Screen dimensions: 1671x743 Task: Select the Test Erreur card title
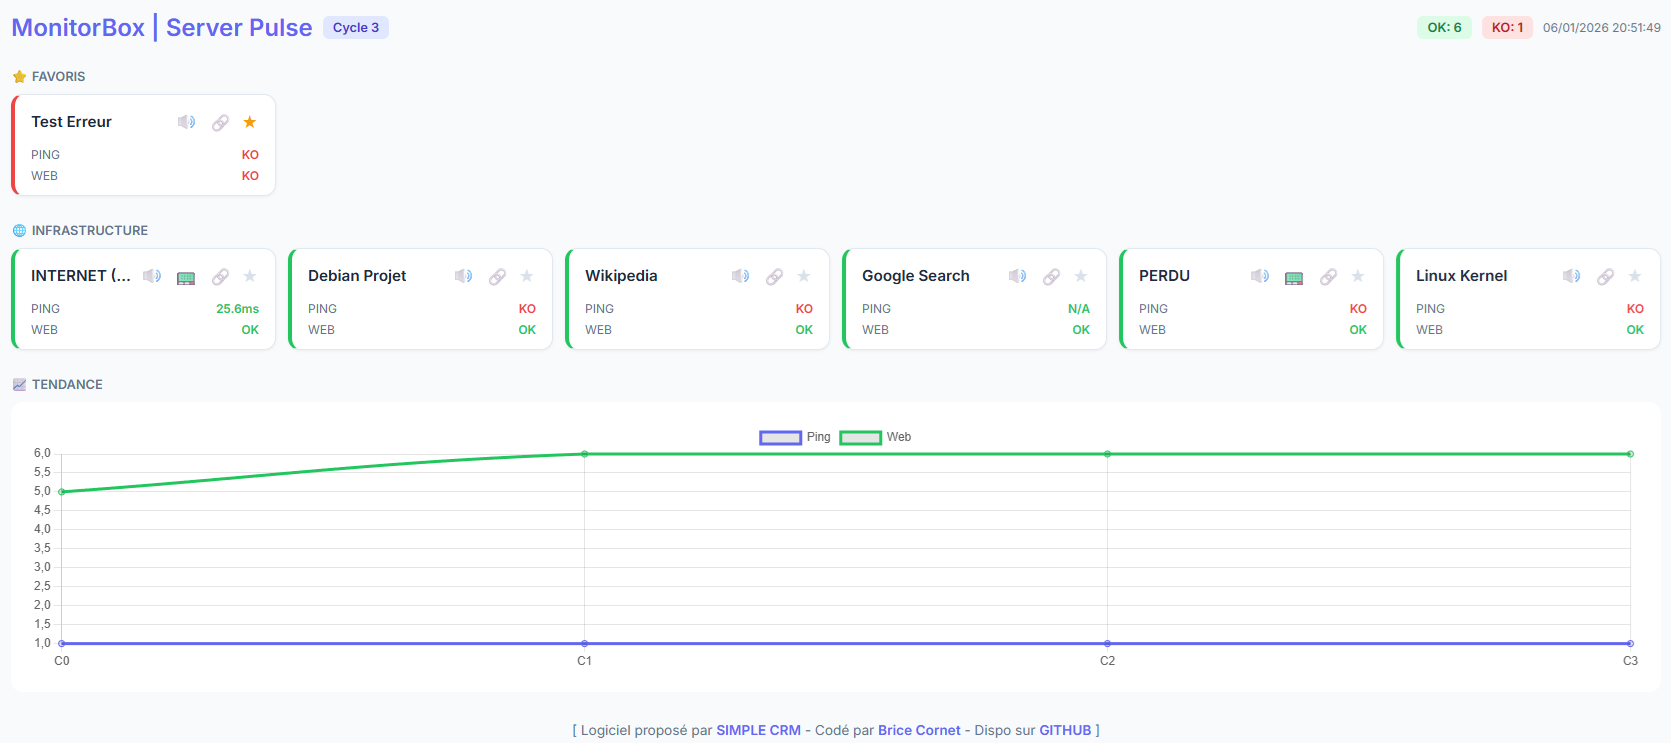tap(71, 122)
